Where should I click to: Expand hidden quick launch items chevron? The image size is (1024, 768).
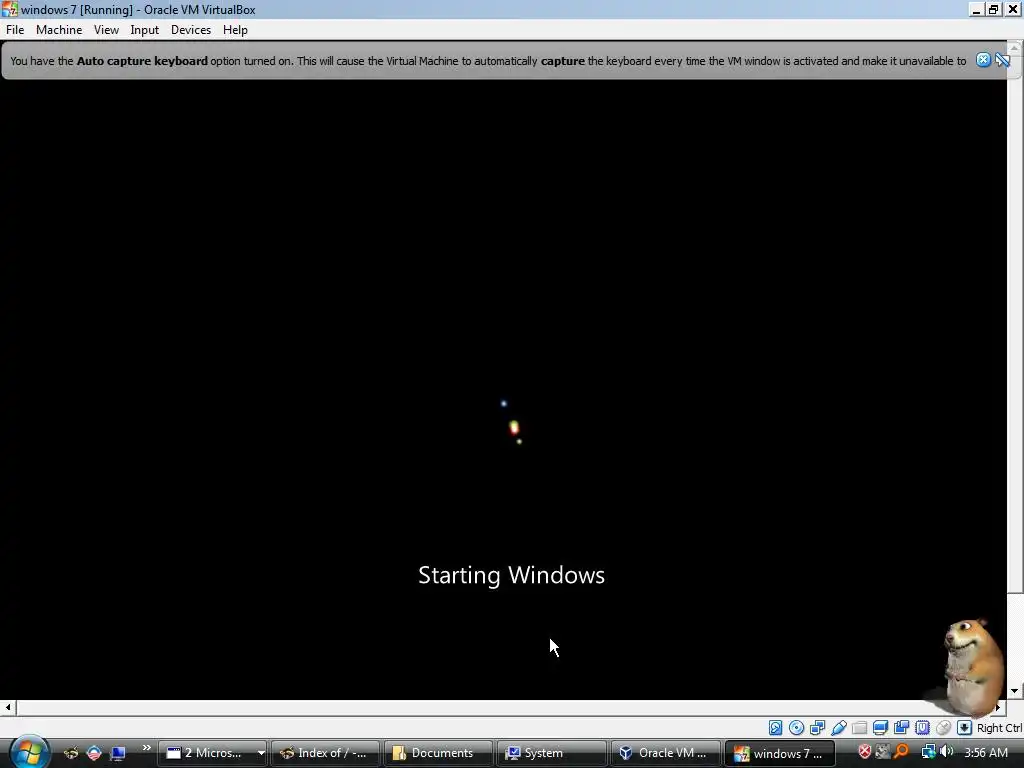click(146, 748)
